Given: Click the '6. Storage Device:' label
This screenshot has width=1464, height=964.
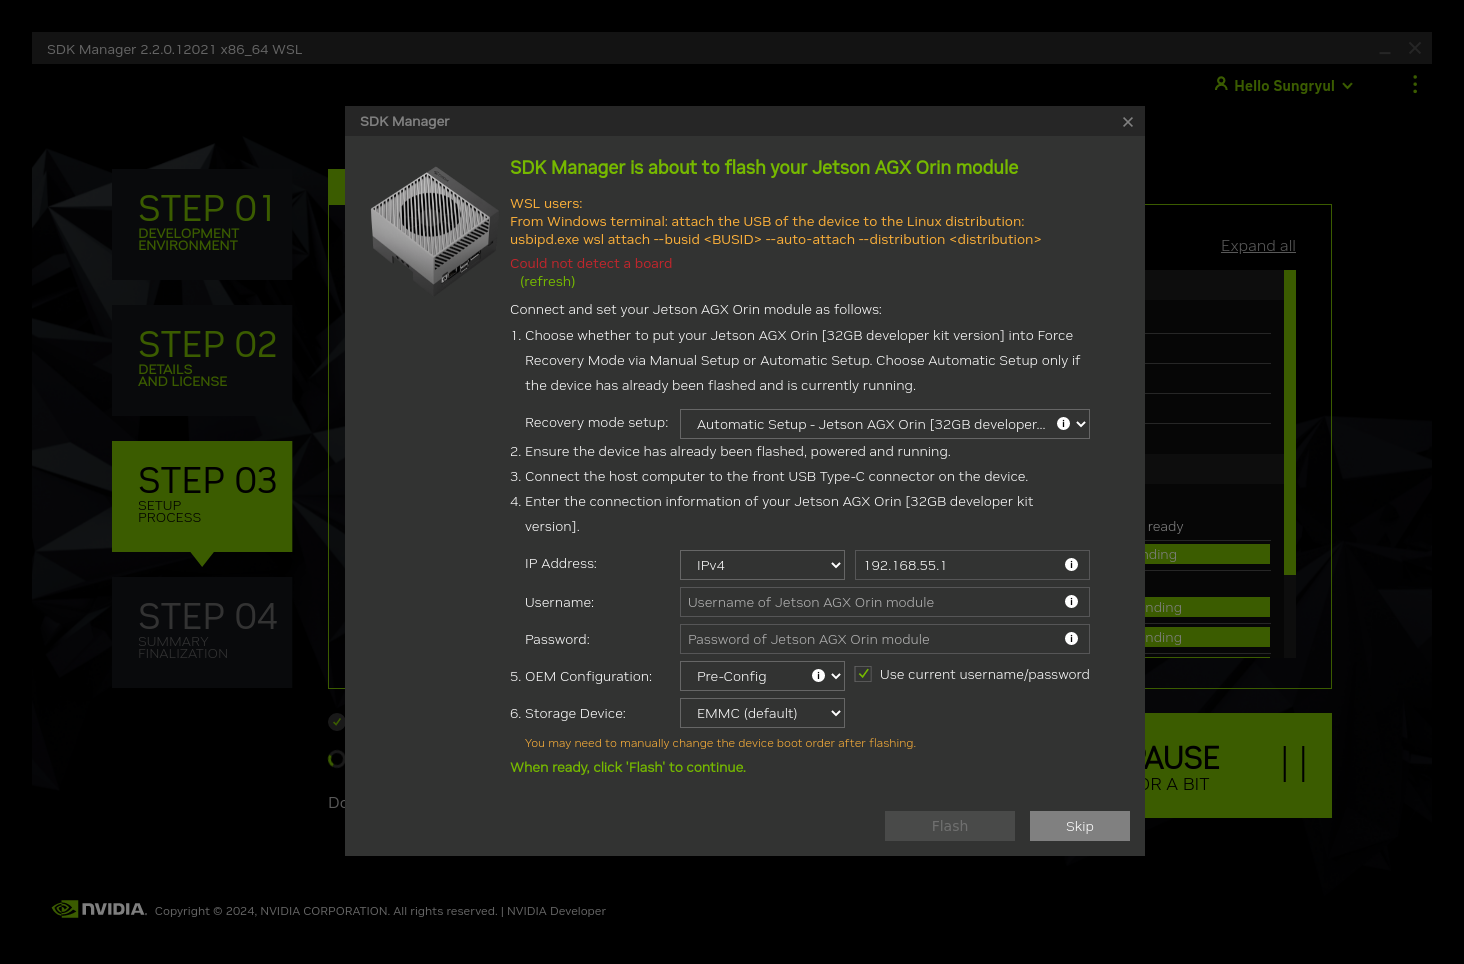Looking at the screenshot, I should 568,714.
